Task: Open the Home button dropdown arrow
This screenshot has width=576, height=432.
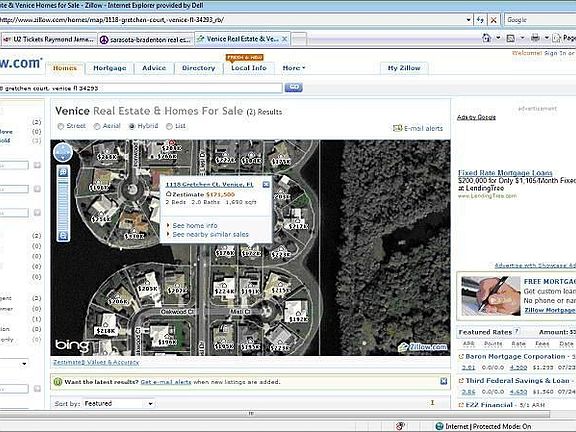Action: coord(498,38)
